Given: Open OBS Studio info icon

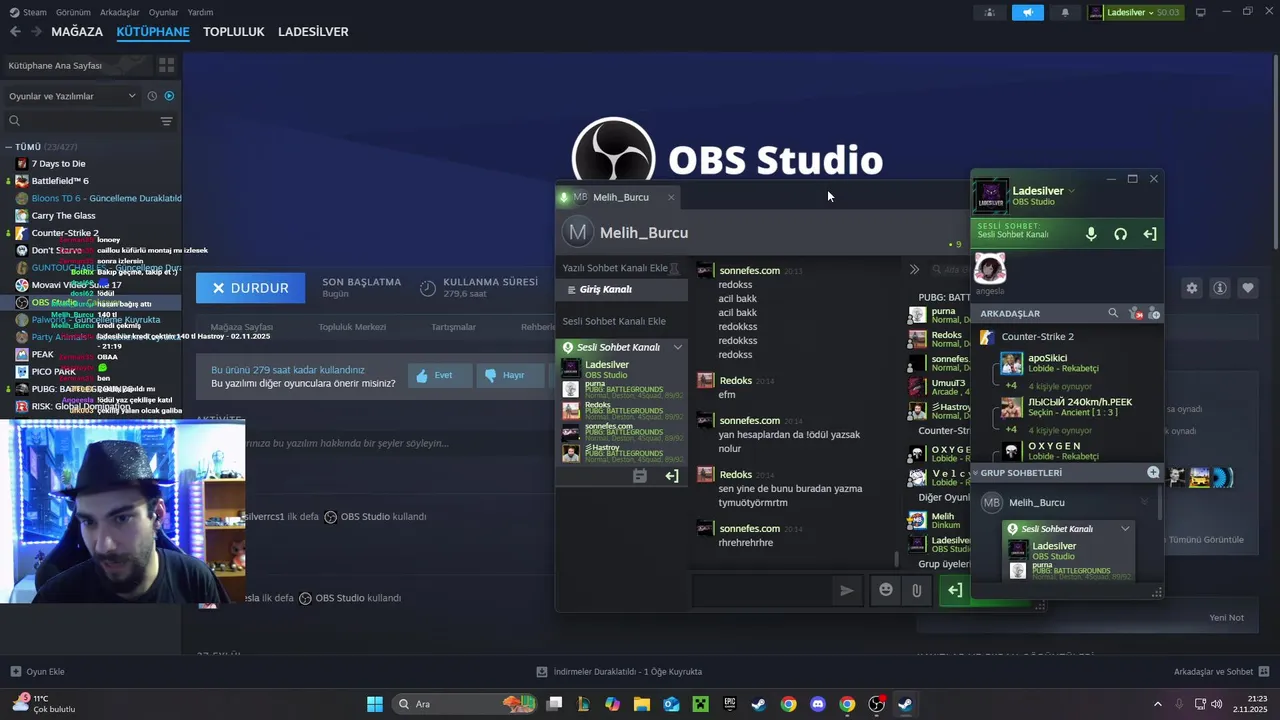Looking at the screenshot, I should click(x=1220, y=288).
